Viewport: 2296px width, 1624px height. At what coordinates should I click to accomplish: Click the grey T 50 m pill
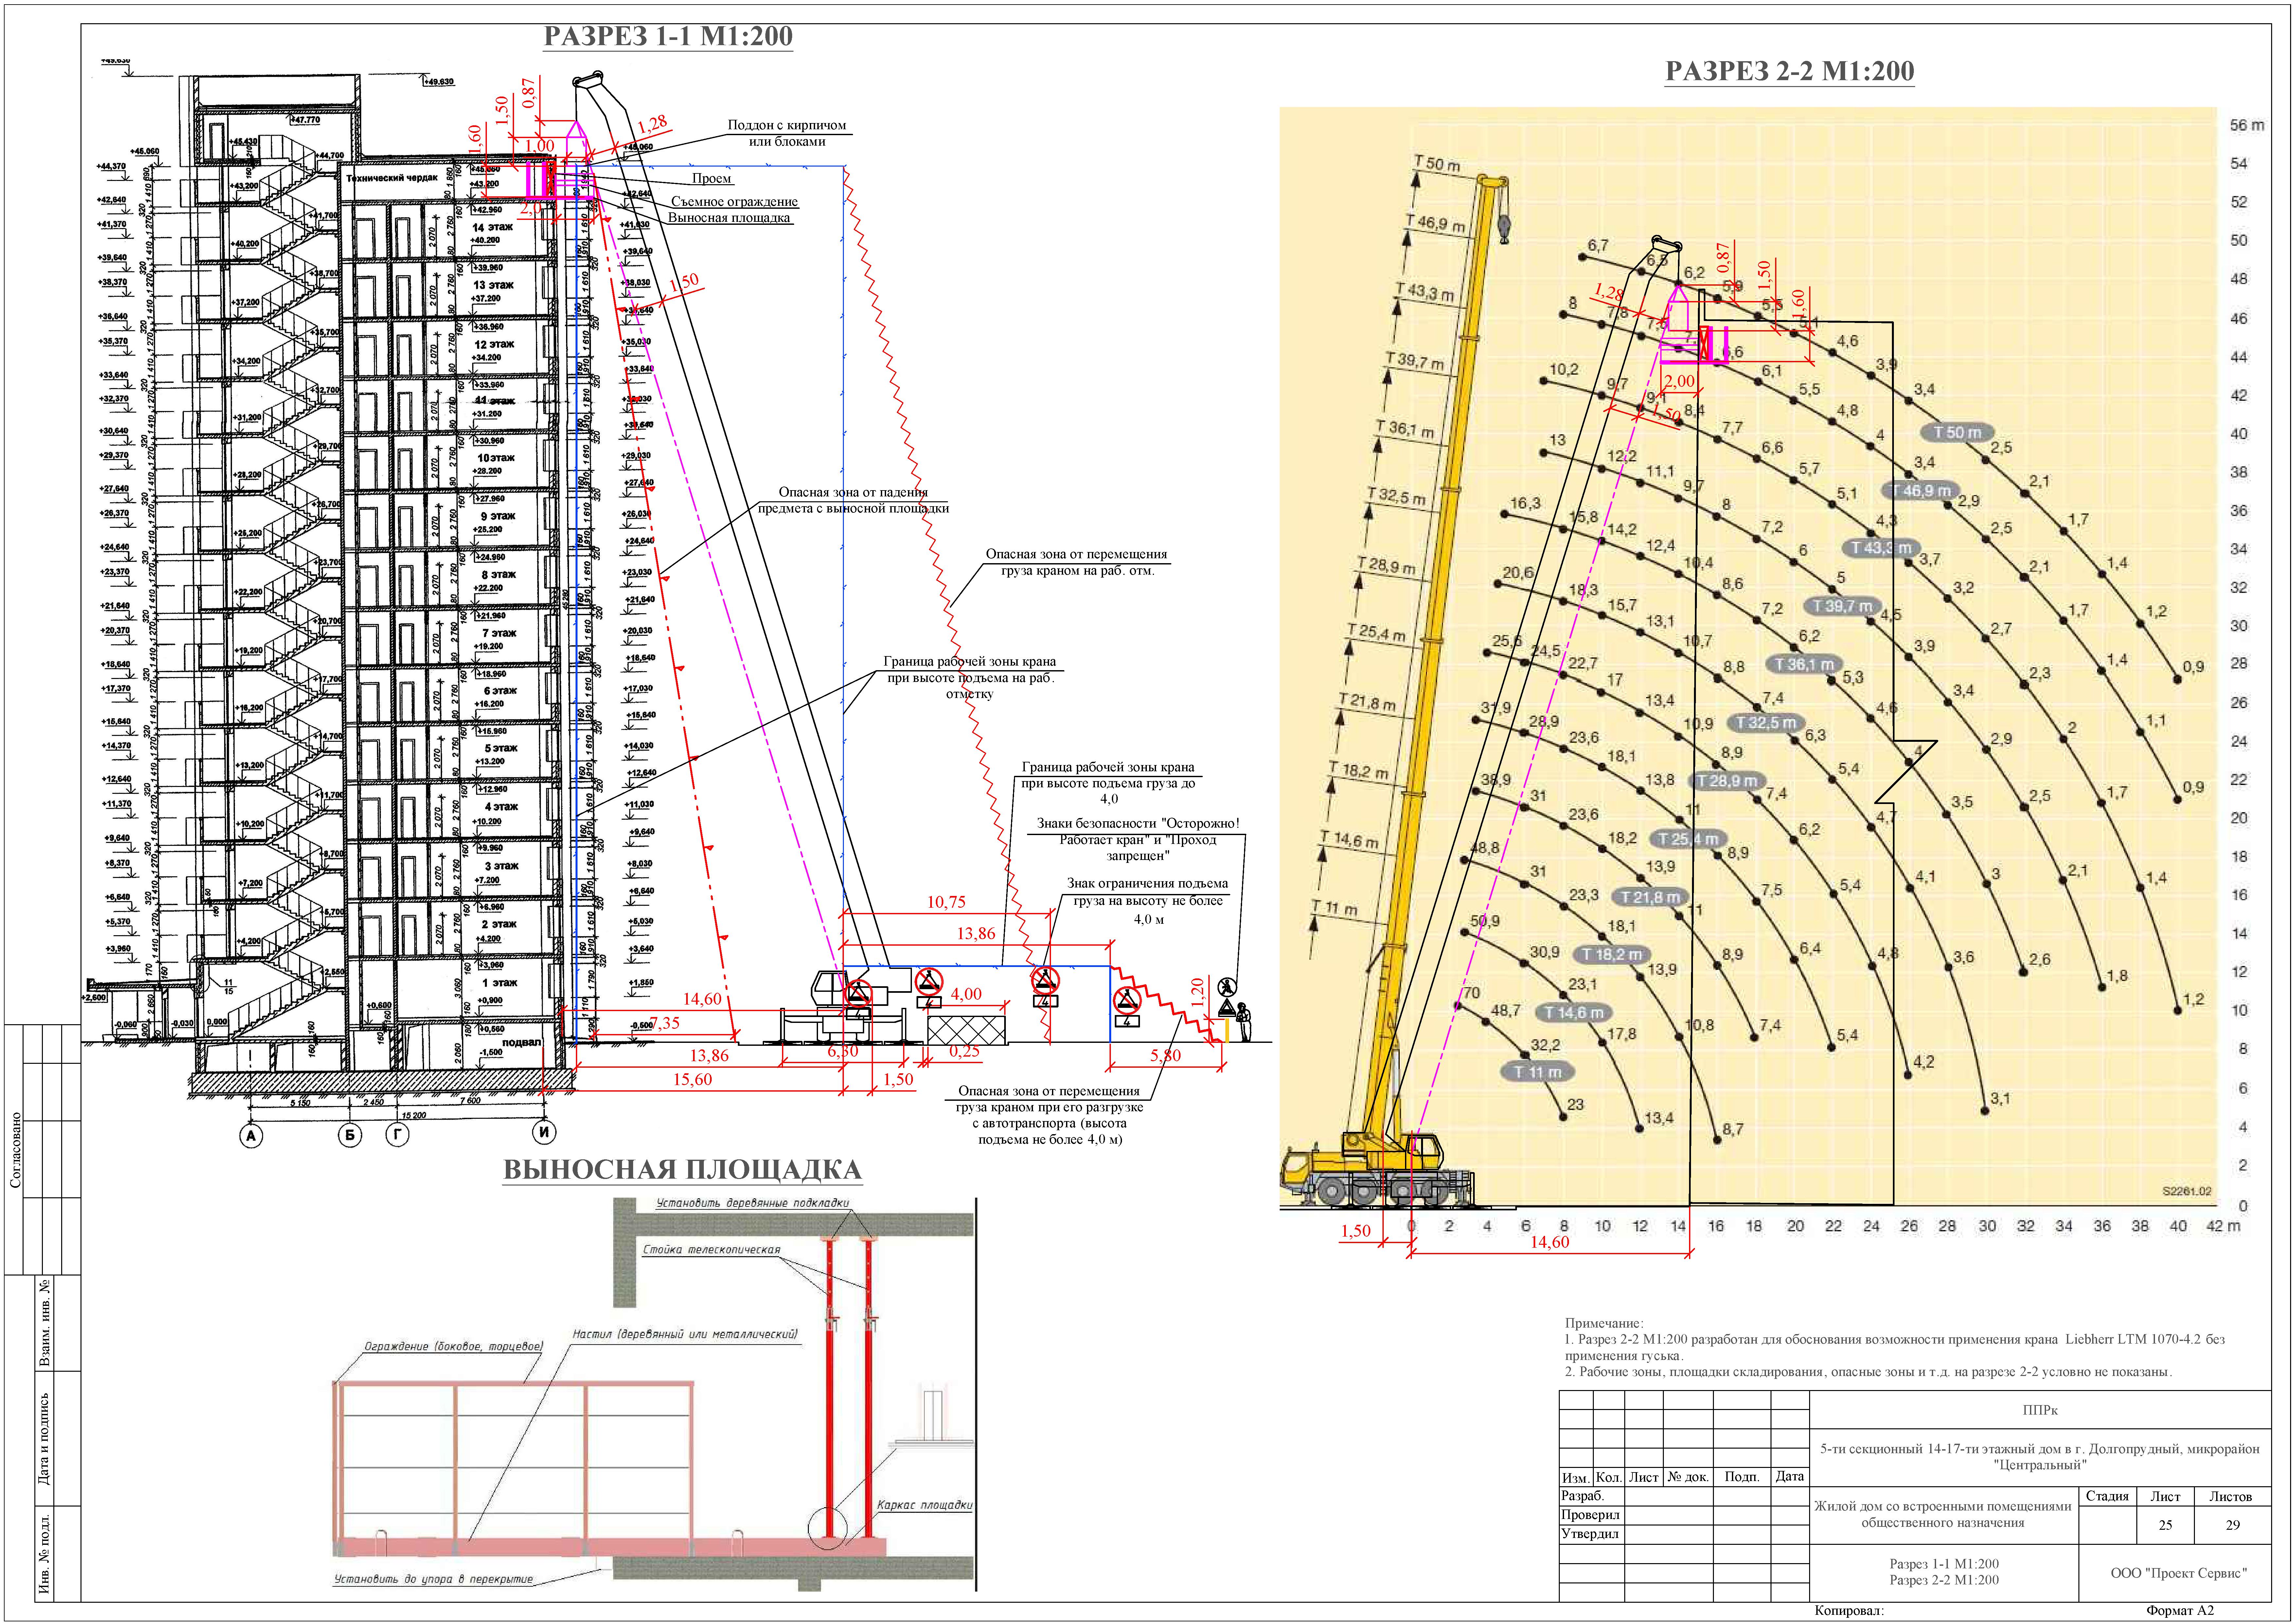pyautogui.click(x=1957, y=433)
